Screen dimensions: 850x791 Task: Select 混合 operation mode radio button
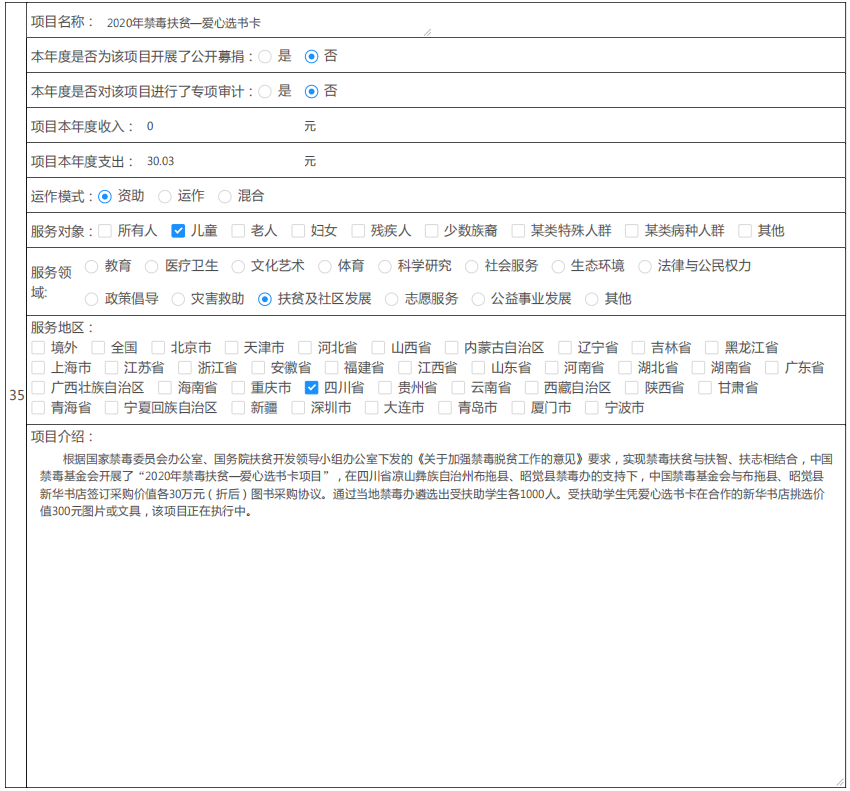pos(224,196)
